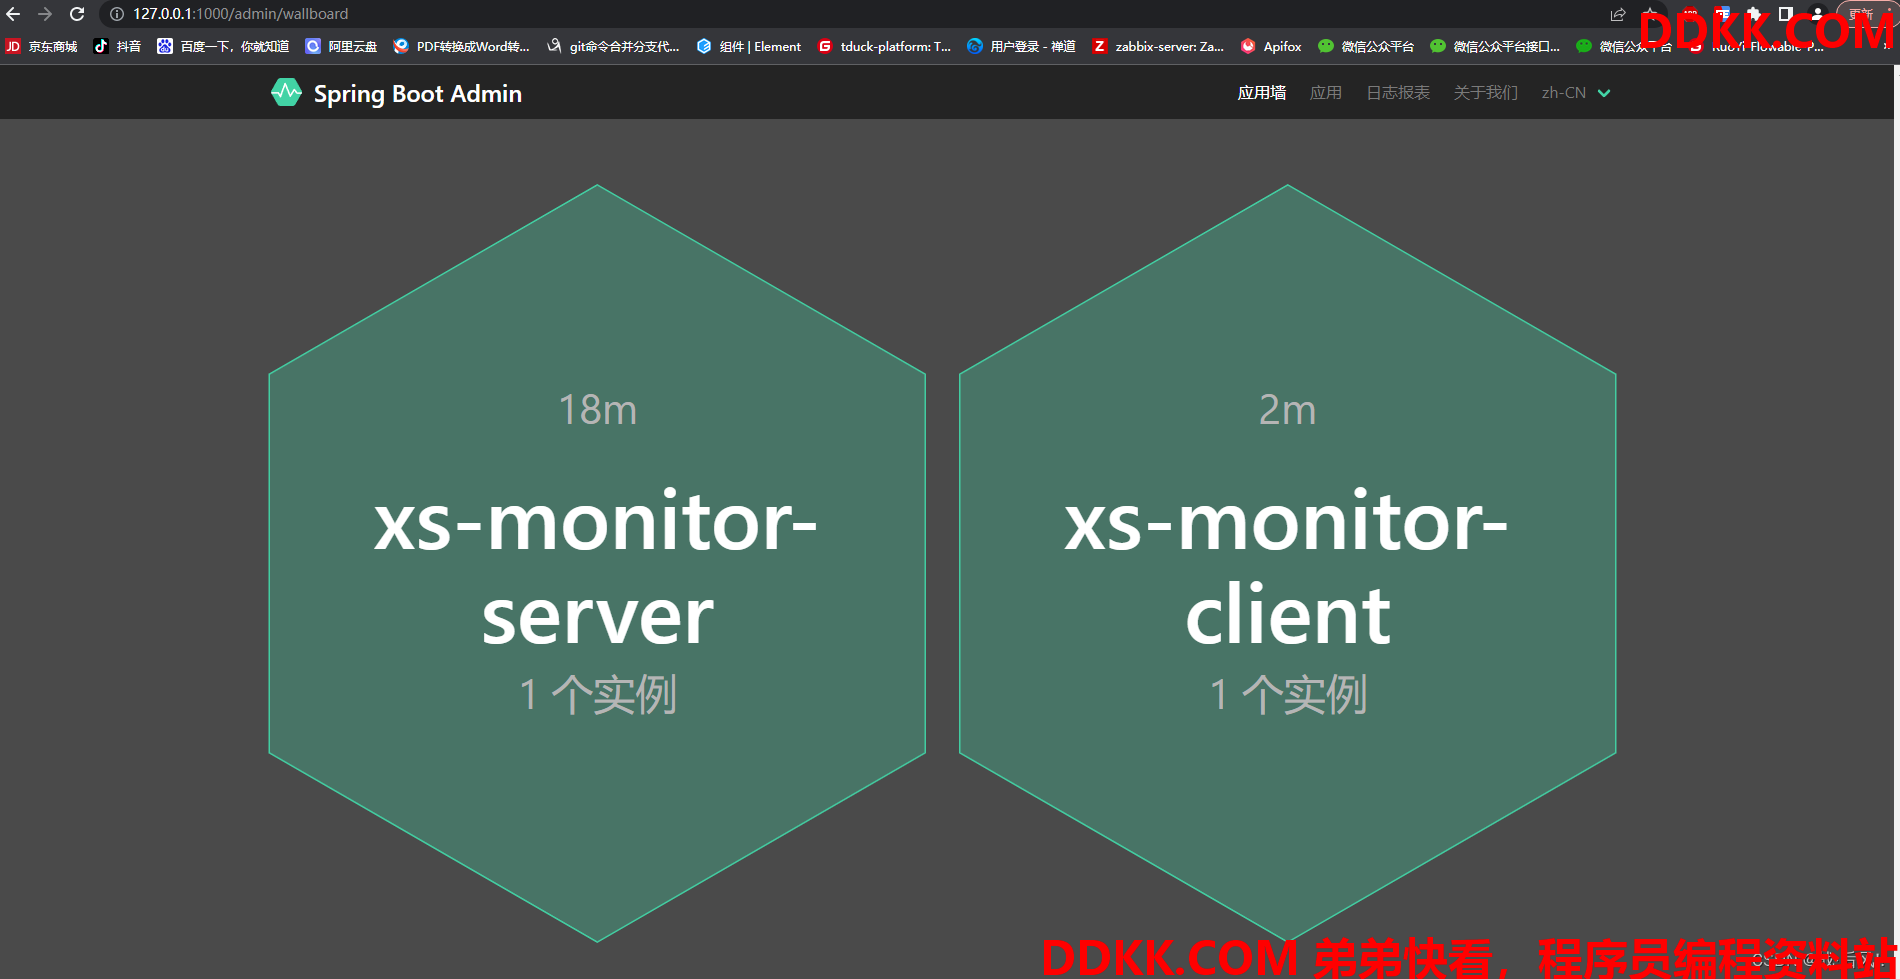Switch to the 应用墙 tab
The image size is (1900, 979).
(1262, 93)
